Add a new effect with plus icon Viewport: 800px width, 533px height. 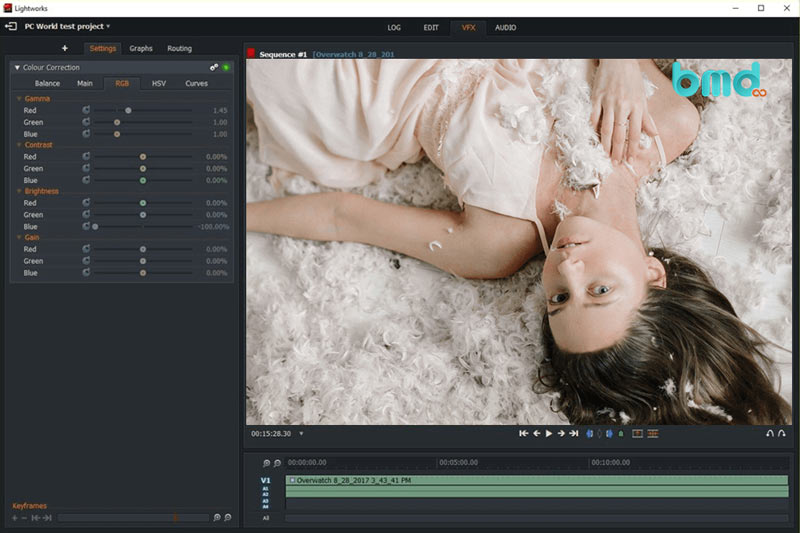[65, 48]
